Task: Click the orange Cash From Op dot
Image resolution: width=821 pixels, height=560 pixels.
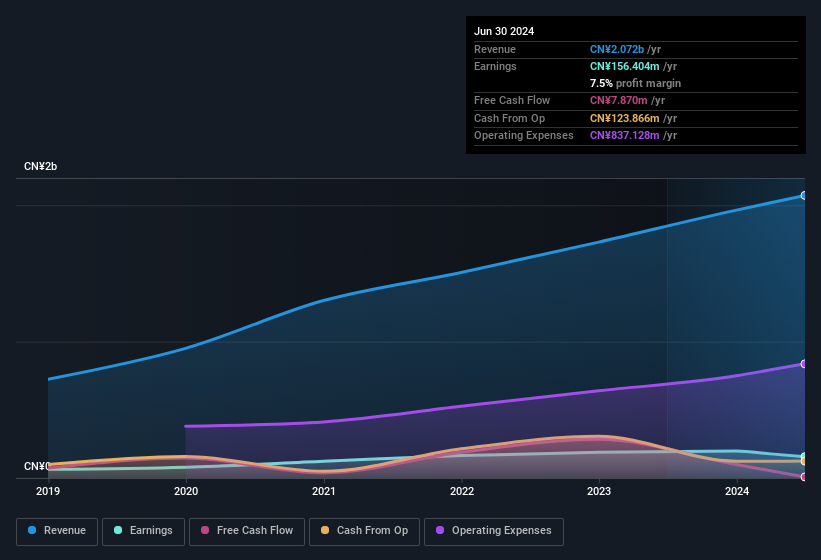Action: click(325, 530)
